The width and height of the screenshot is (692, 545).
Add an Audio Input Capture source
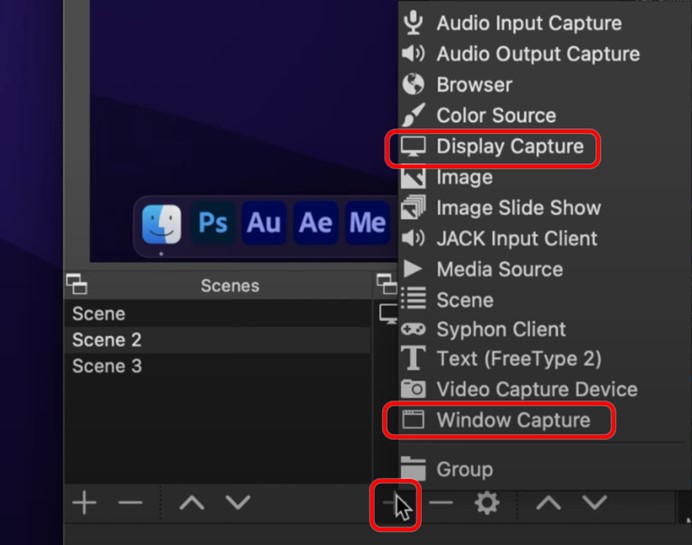pos(528,23)
